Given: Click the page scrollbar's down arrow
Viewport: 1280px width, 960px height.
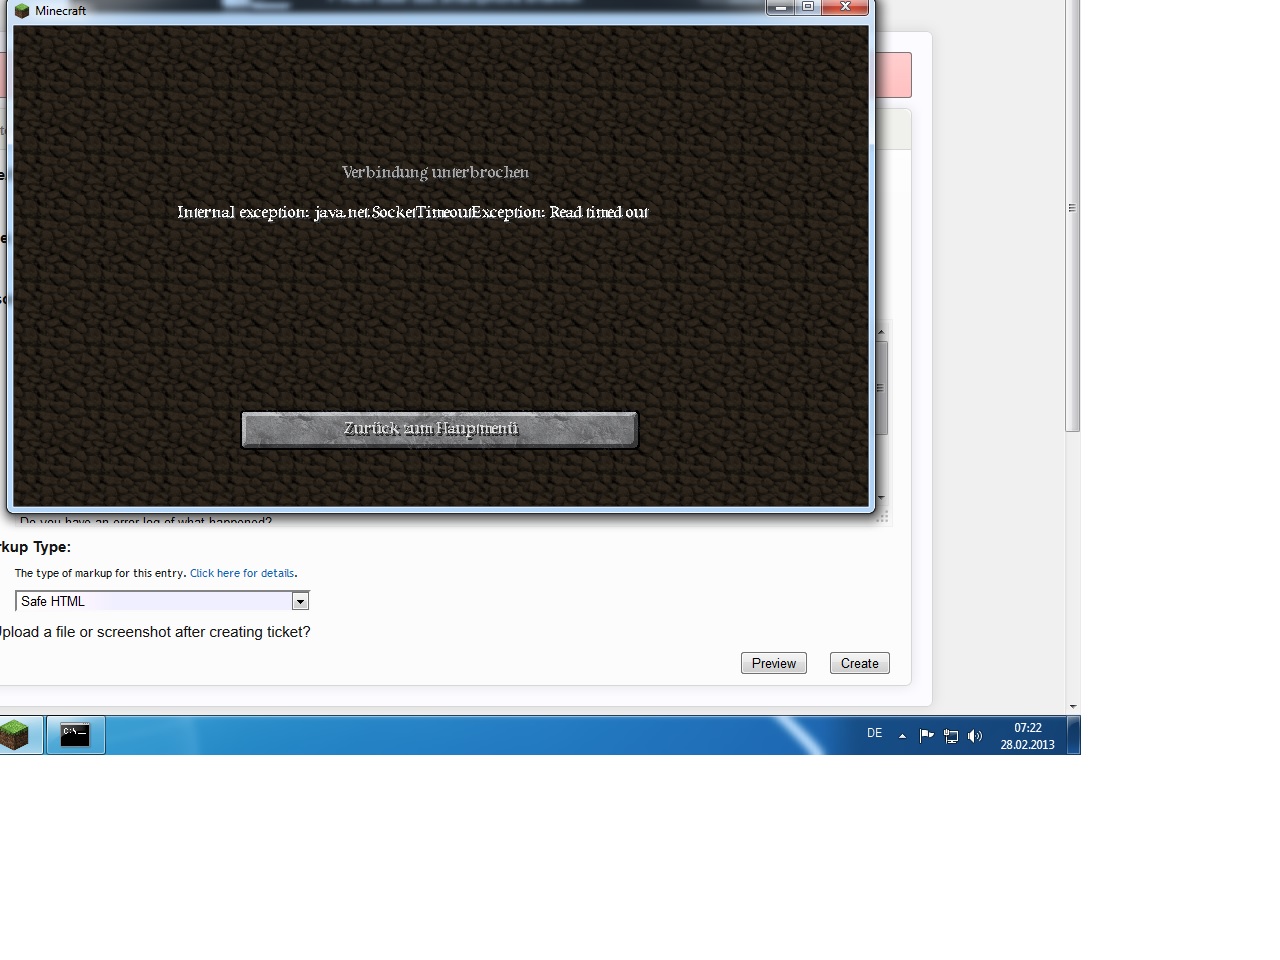Looking at the screenshot, I should (1071, 705).
